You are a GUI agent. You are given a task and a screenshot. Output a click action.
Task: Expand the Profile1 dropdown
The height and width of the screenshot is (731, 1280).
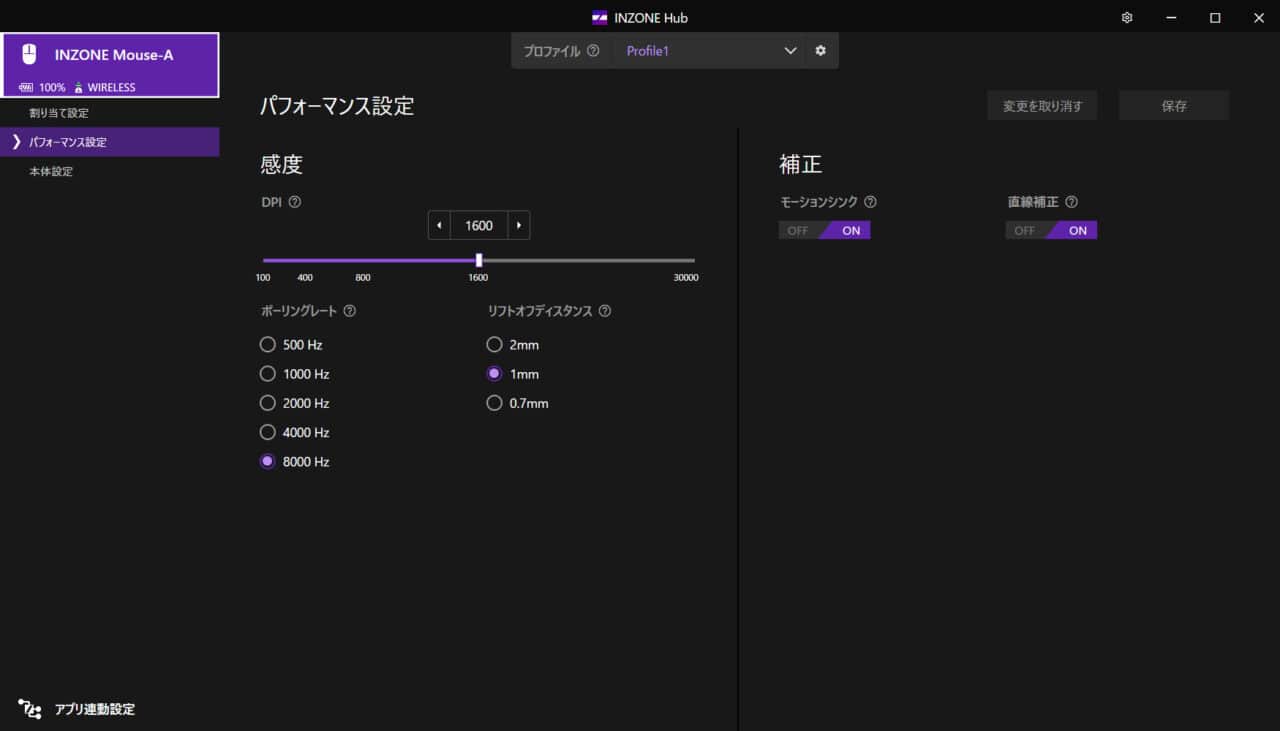pos(790,51)
